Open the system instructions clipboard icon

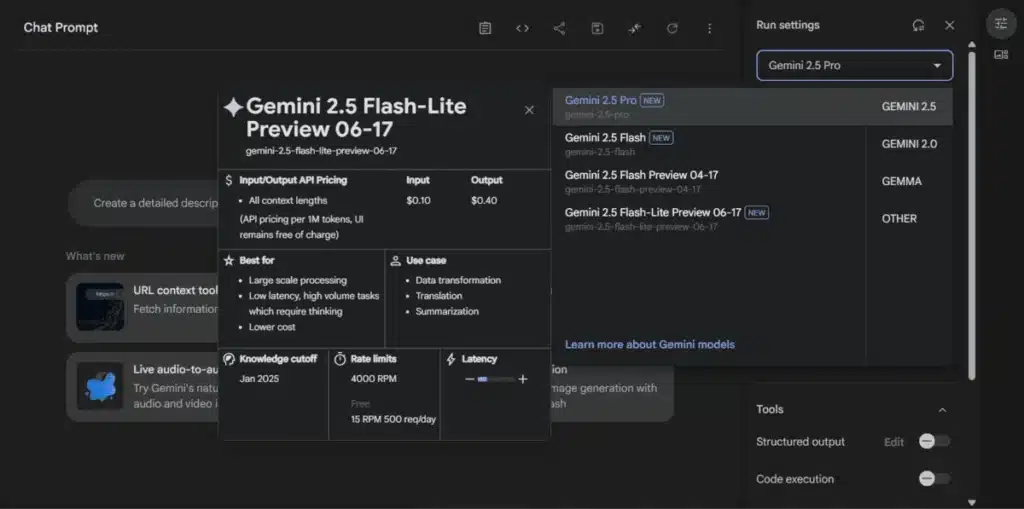(x=485, y=28)
